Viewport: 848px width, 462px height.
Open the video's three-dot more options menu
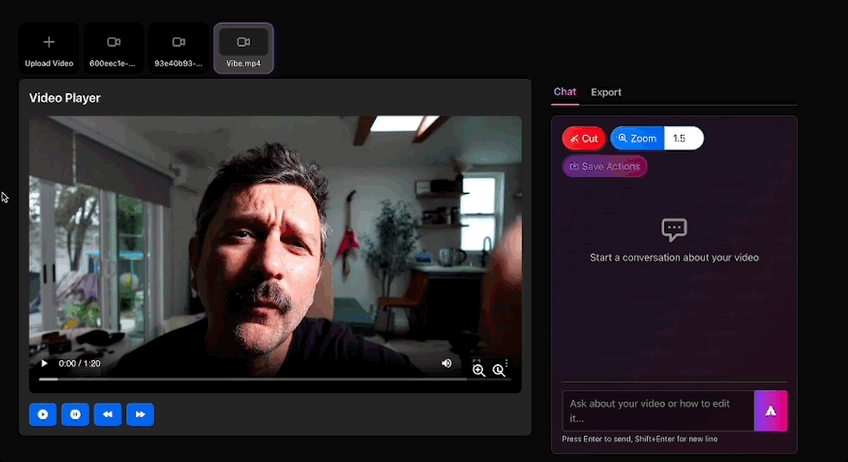[x=507, y=362]
